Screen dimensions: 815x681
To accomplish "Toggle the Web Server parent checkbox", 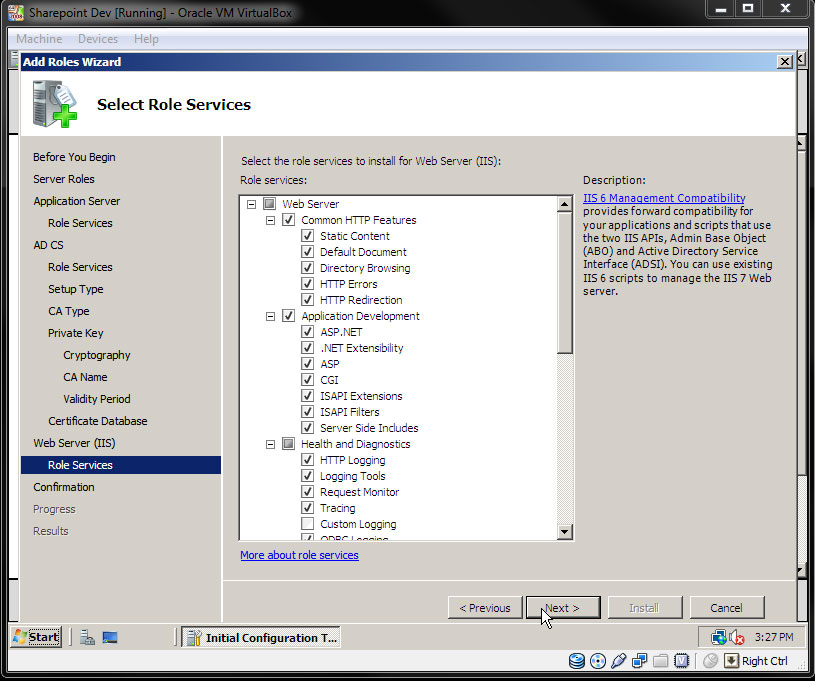I will coord(269,204).
